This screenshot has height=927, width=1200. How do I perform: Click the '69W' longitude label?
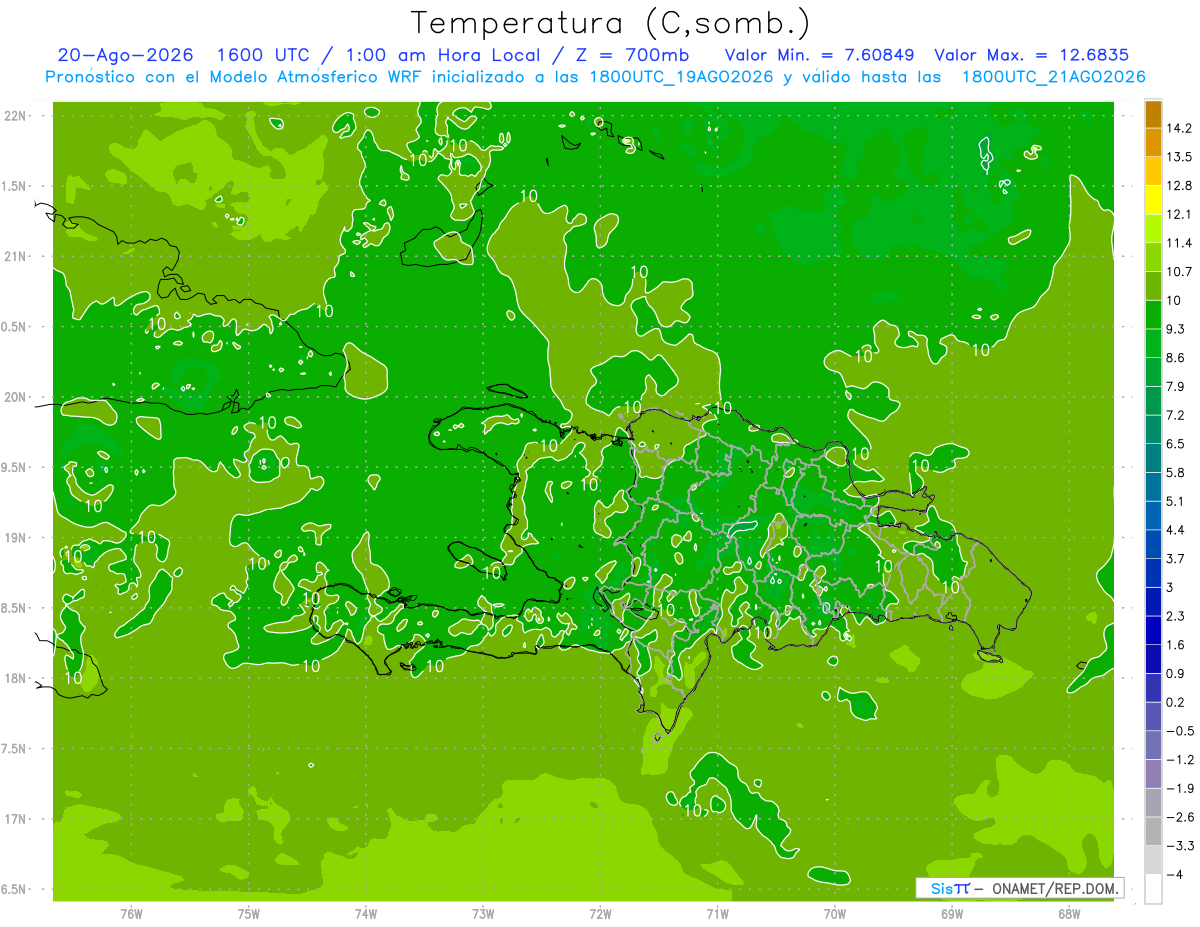click(951, 914)
